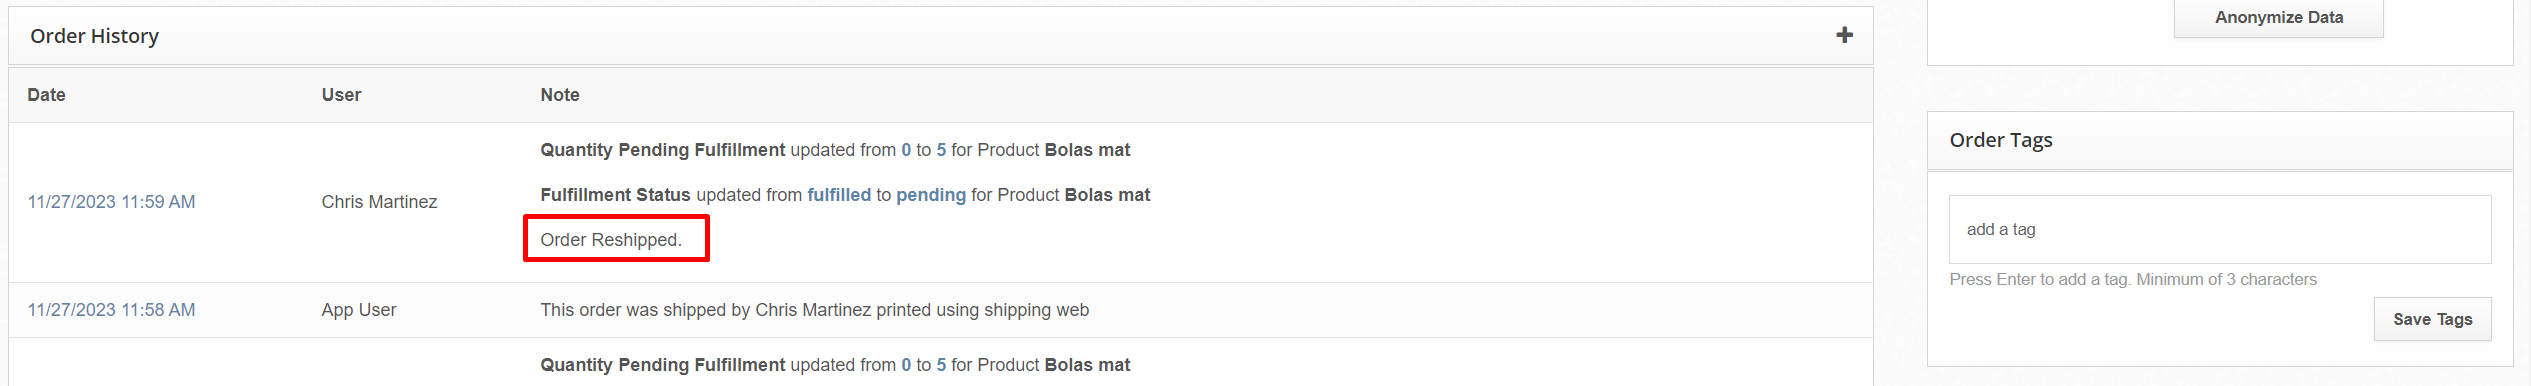Click the tag hint text below input
The height and width of the screenshot is (386, 2531).
pyautogui.click(x=2132, y=280)
